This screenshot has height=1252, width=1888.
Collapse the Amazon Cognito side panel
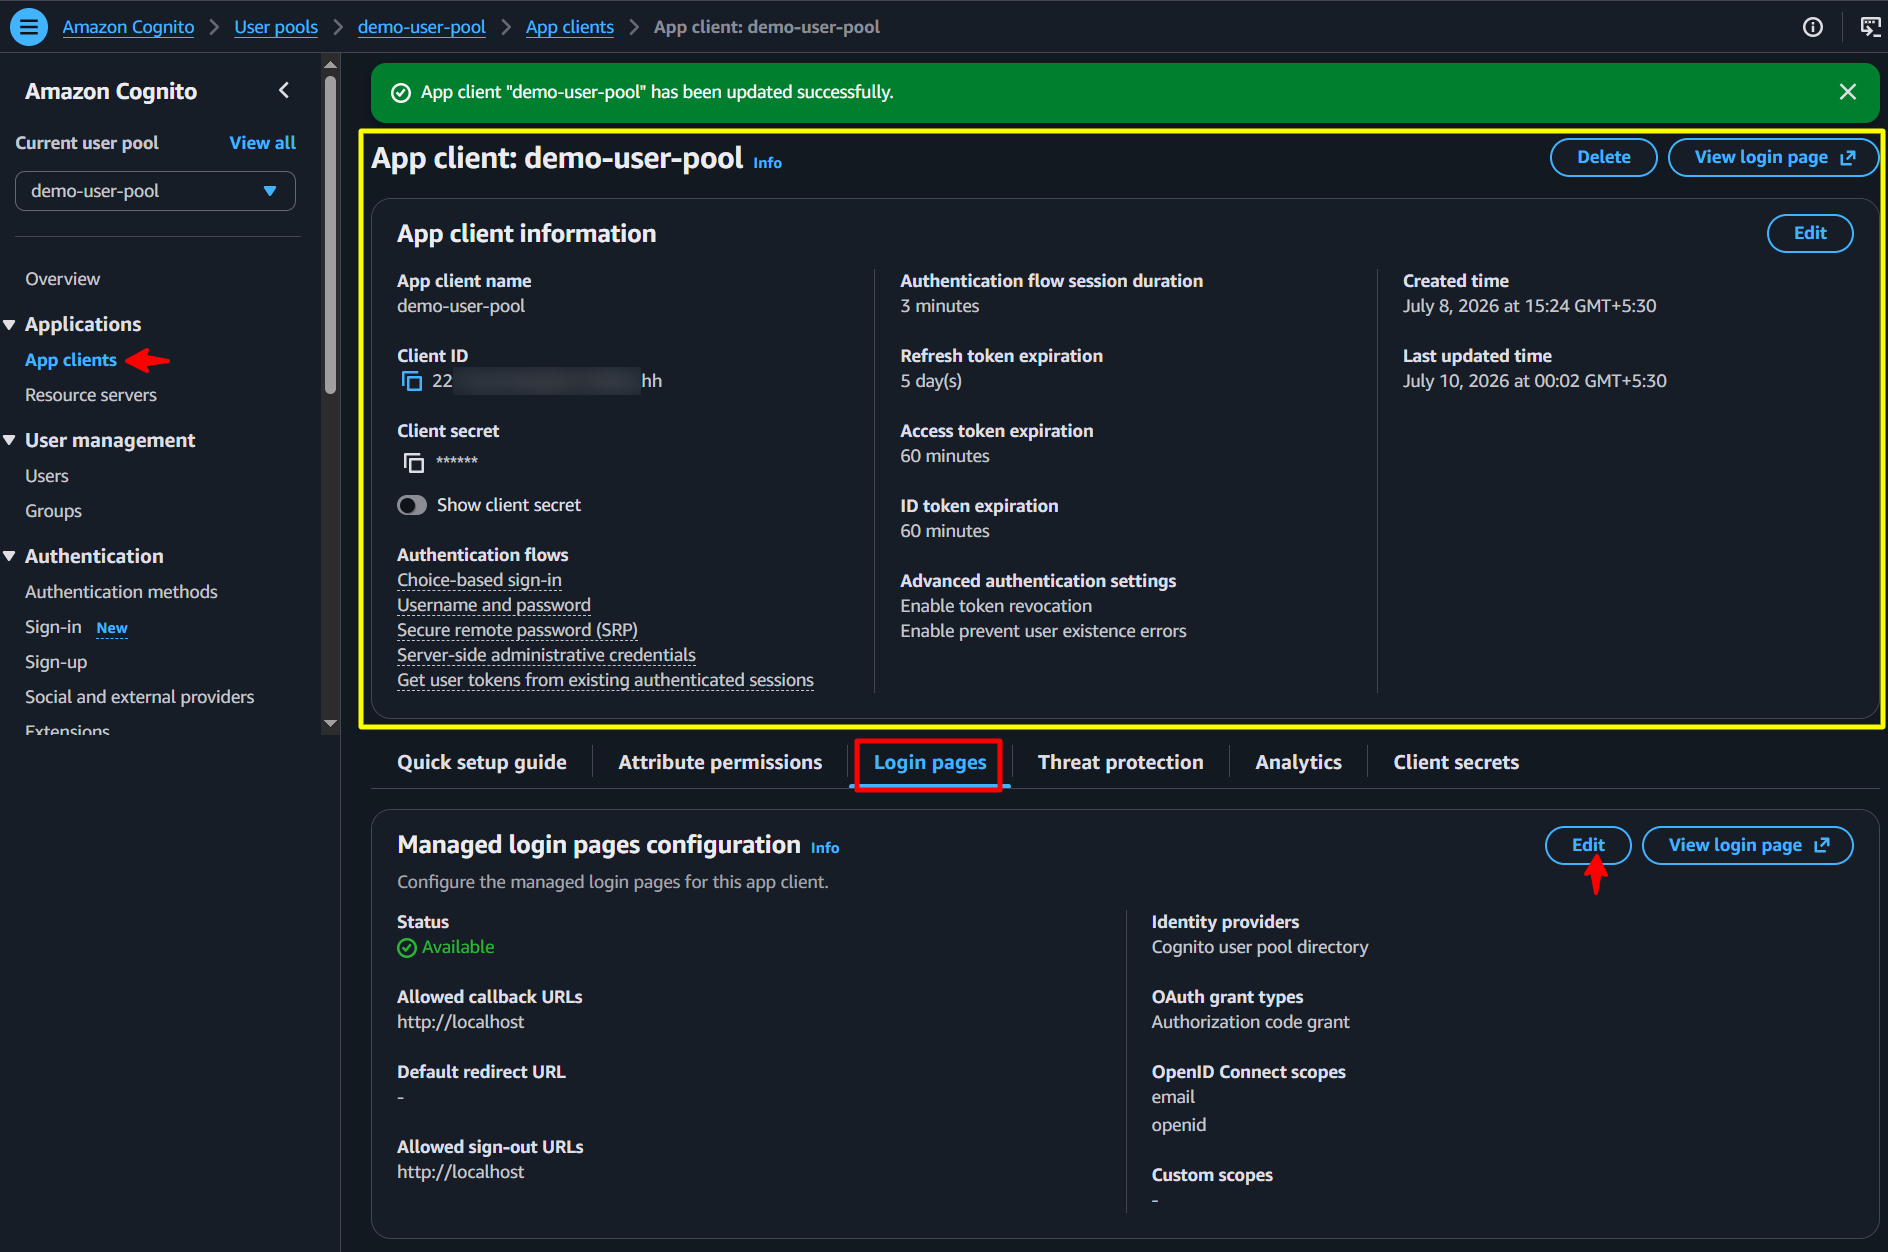pyautogui.click(x=284, y=91)
